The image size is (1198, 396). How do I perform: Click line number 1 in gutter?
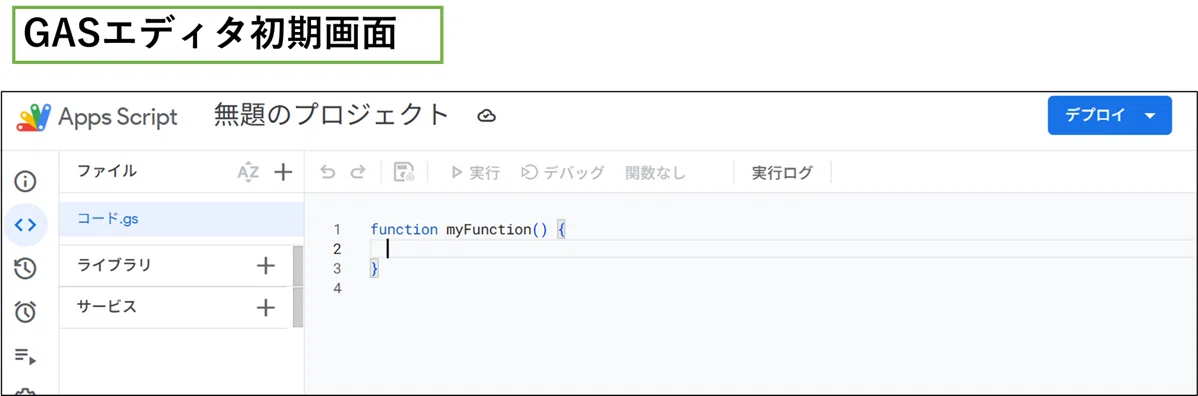337,229
